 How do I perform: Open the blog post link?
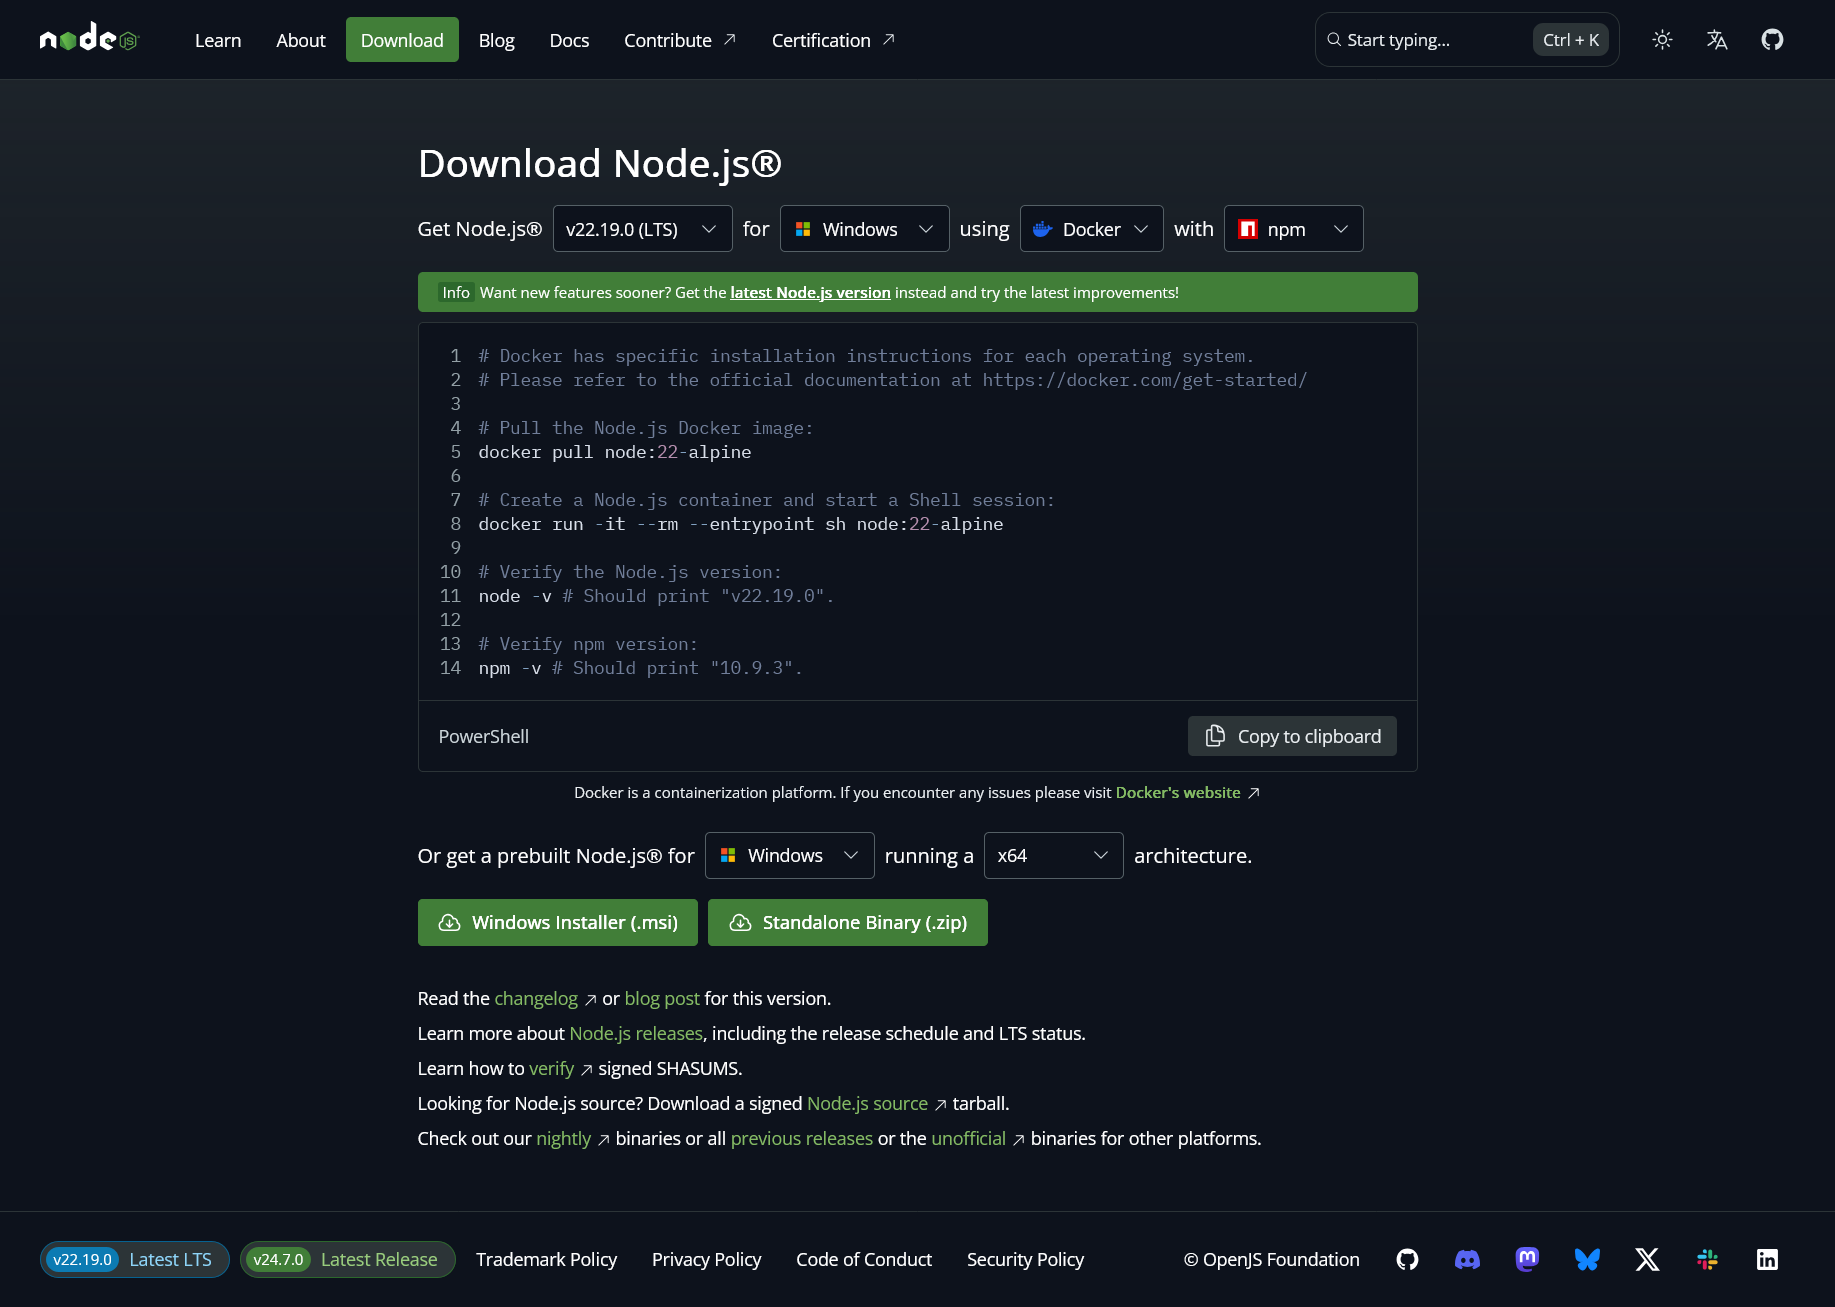pyautogui.click(x=662, y=999)
